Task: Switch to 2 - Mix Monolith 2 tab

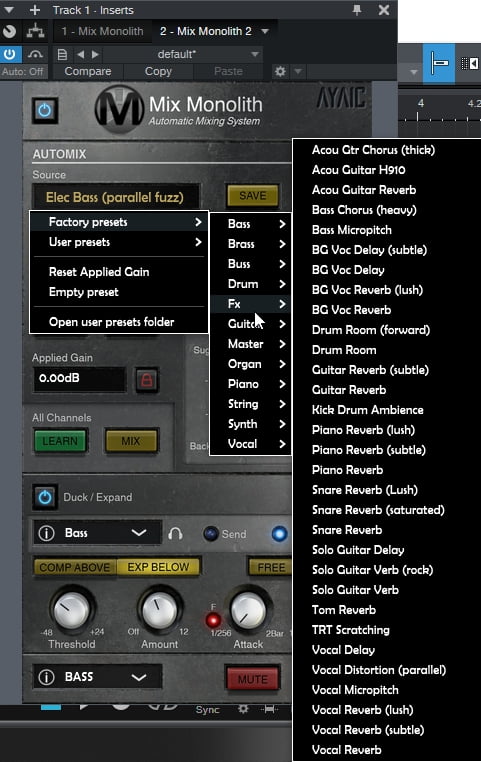Action: click(206, 32)
